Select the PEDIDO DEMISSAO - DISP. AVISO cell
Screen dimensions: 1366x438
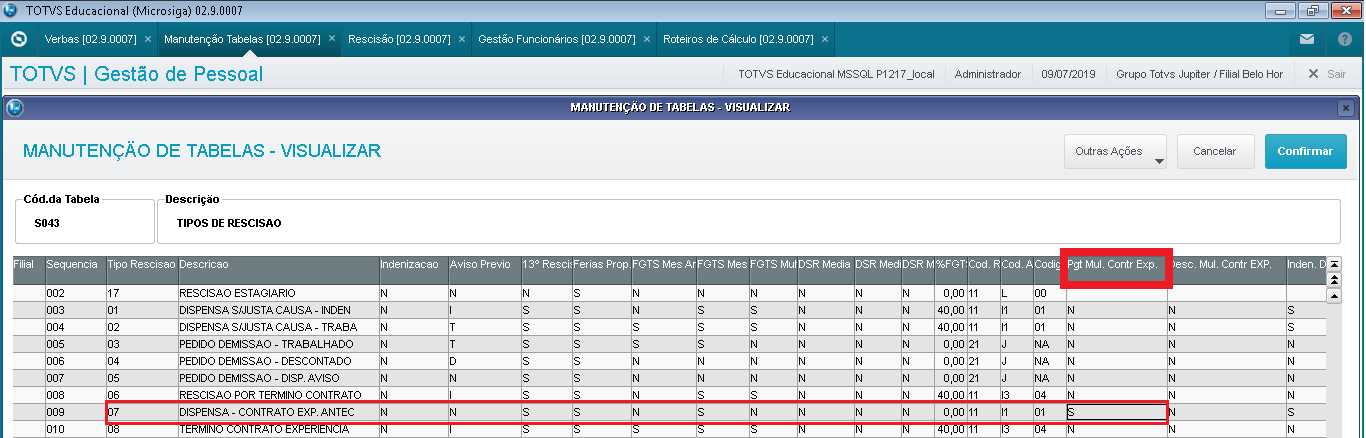click(x=278, y=378)
